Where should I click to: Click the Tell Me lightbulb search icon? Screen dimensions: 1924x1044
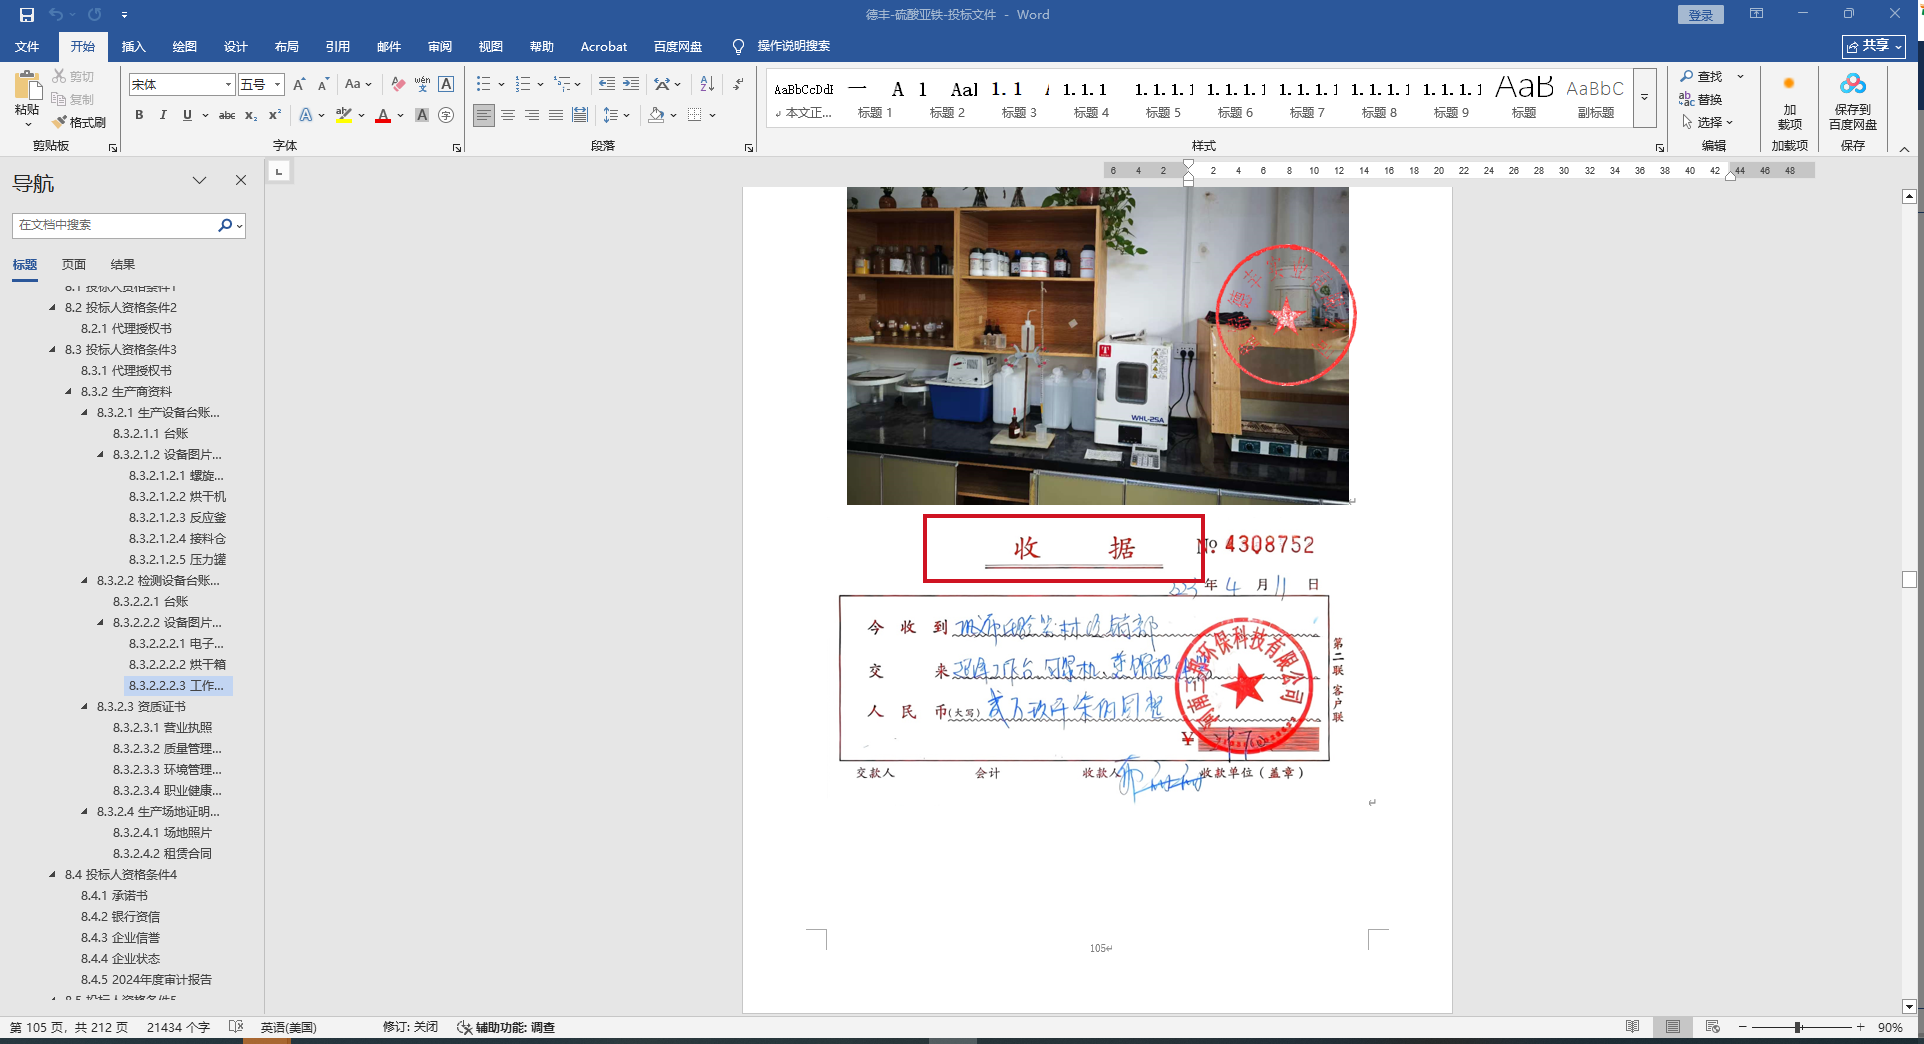point(739,47)
